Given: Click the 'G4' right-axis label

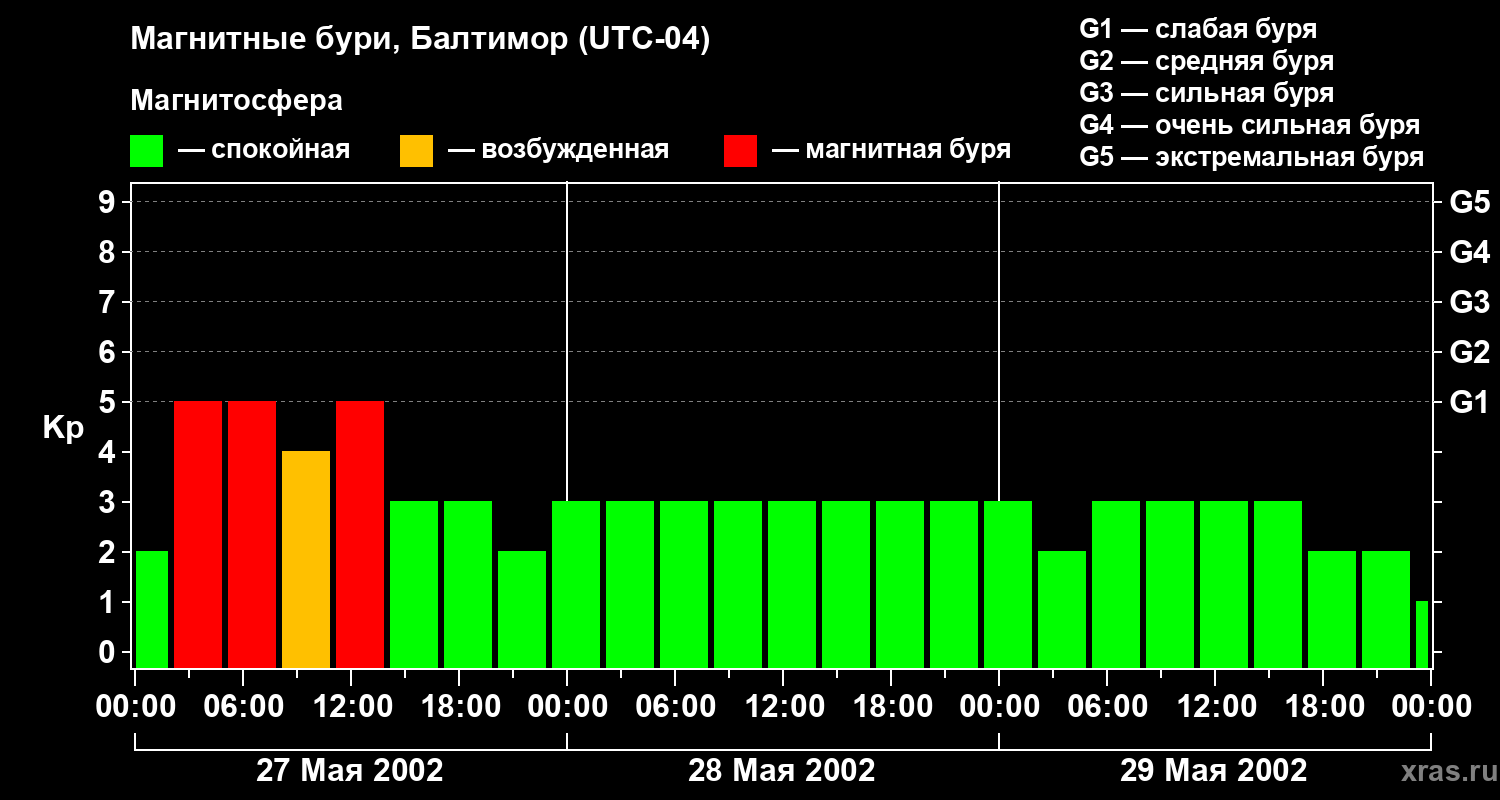Looking at the screenshot, I should point(1470,252).
